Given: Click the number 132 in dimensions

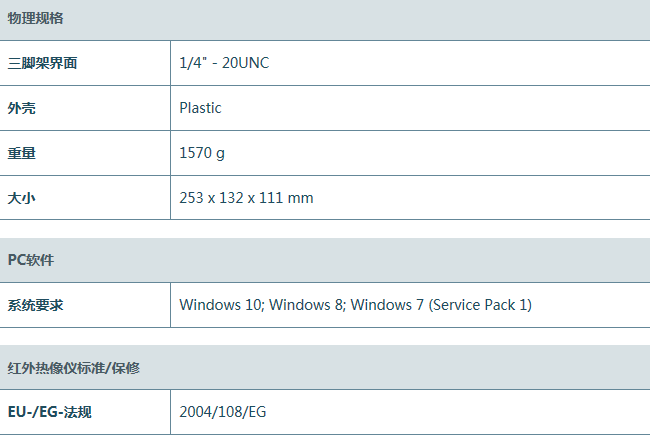Looking at the screenshot, I should 234,198.
